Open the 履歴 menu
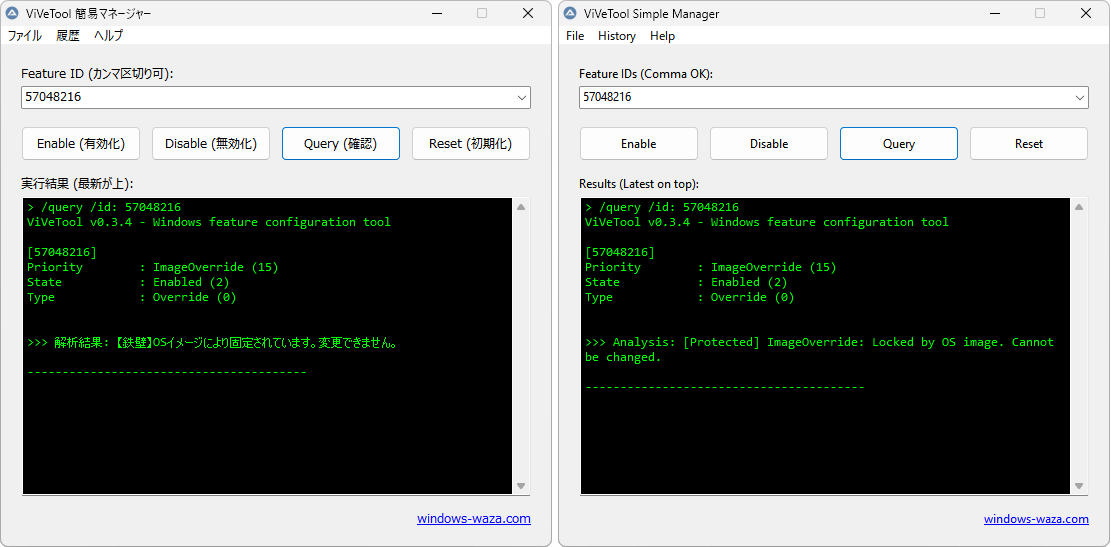Viewport: 1111px width, 547px height. tap(68, 36)
